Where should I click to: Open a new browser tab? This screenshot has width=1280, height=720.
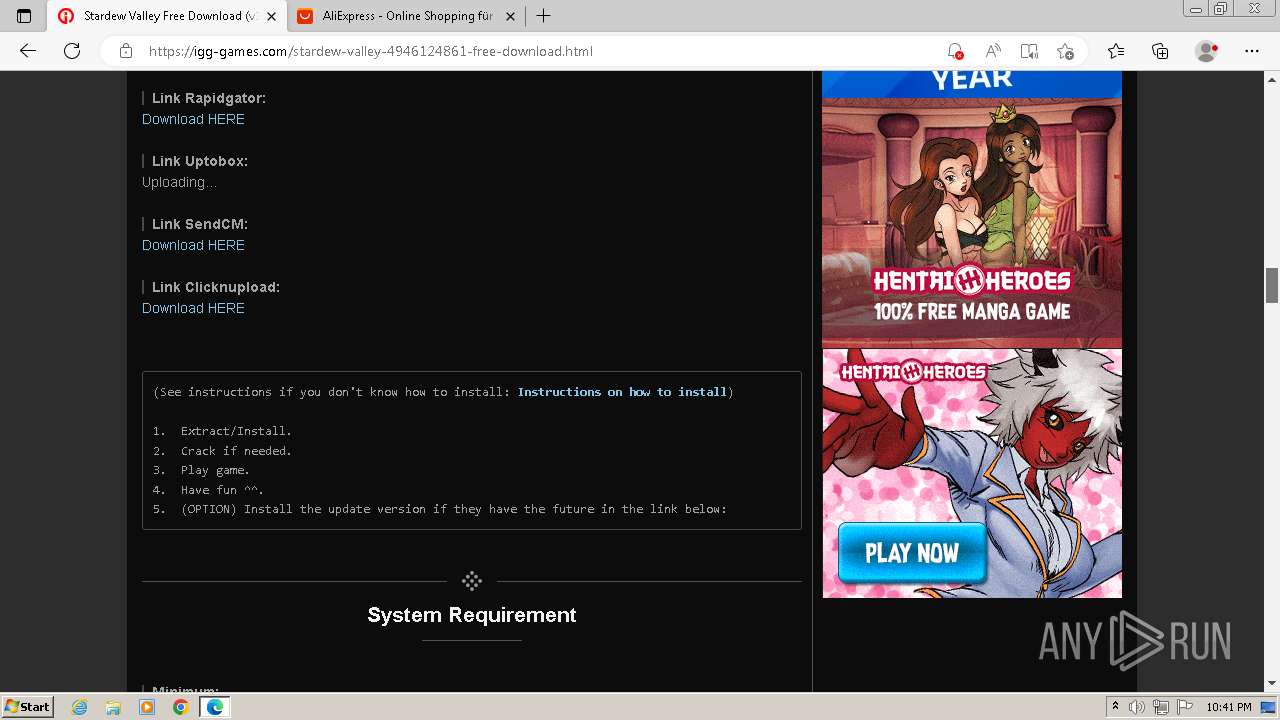pyautogui.click(x=544, y=16)
